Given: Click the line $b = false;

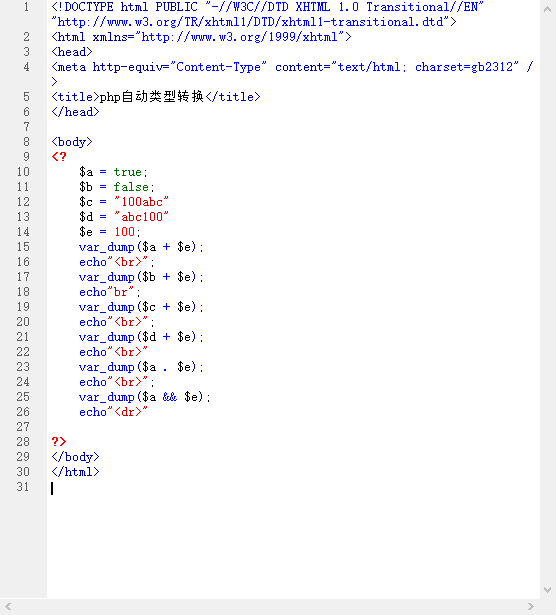Looking at the screenshot, I should [x=117, y=187].
